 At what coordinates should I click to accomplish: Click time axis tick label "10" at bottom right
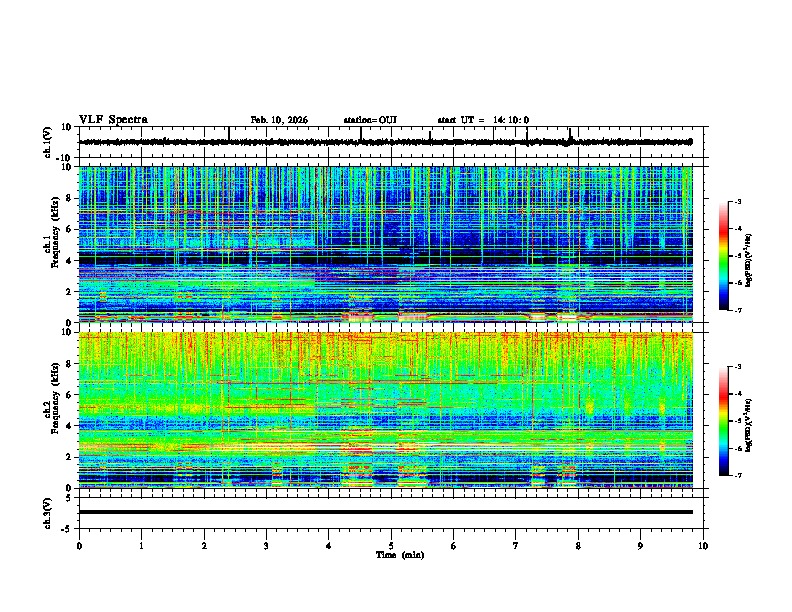[703, 546]
